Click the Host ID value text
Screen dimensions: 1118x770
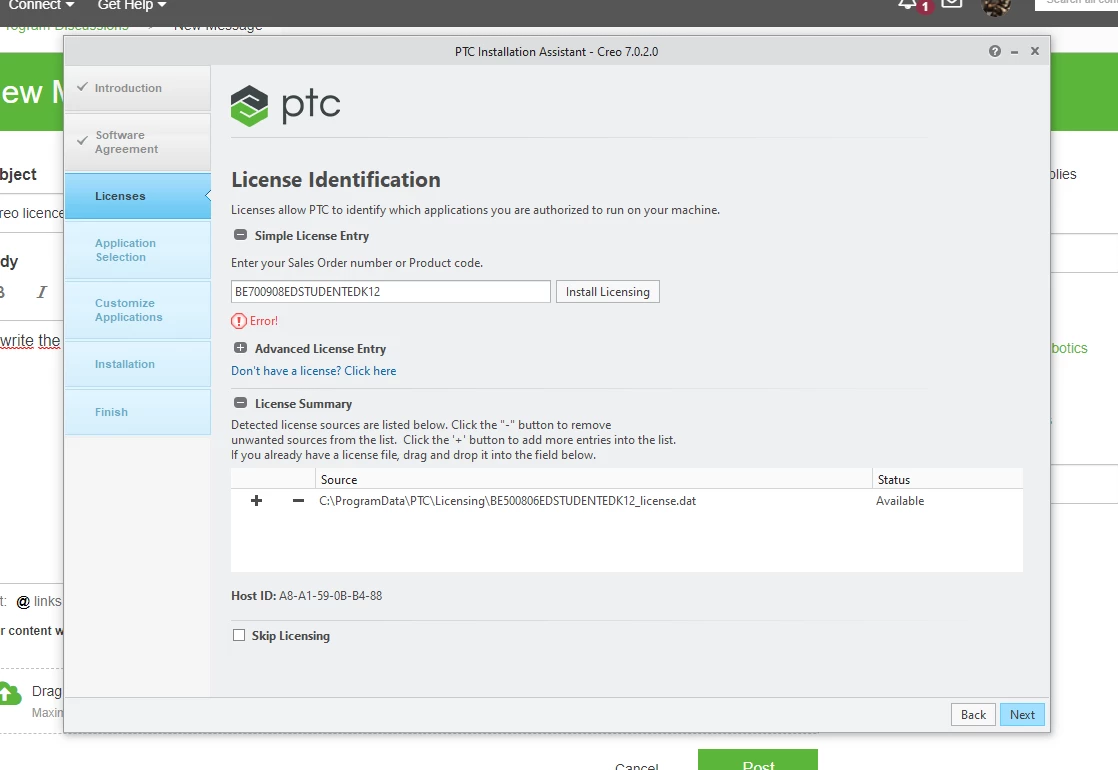[x=330, y=595]
